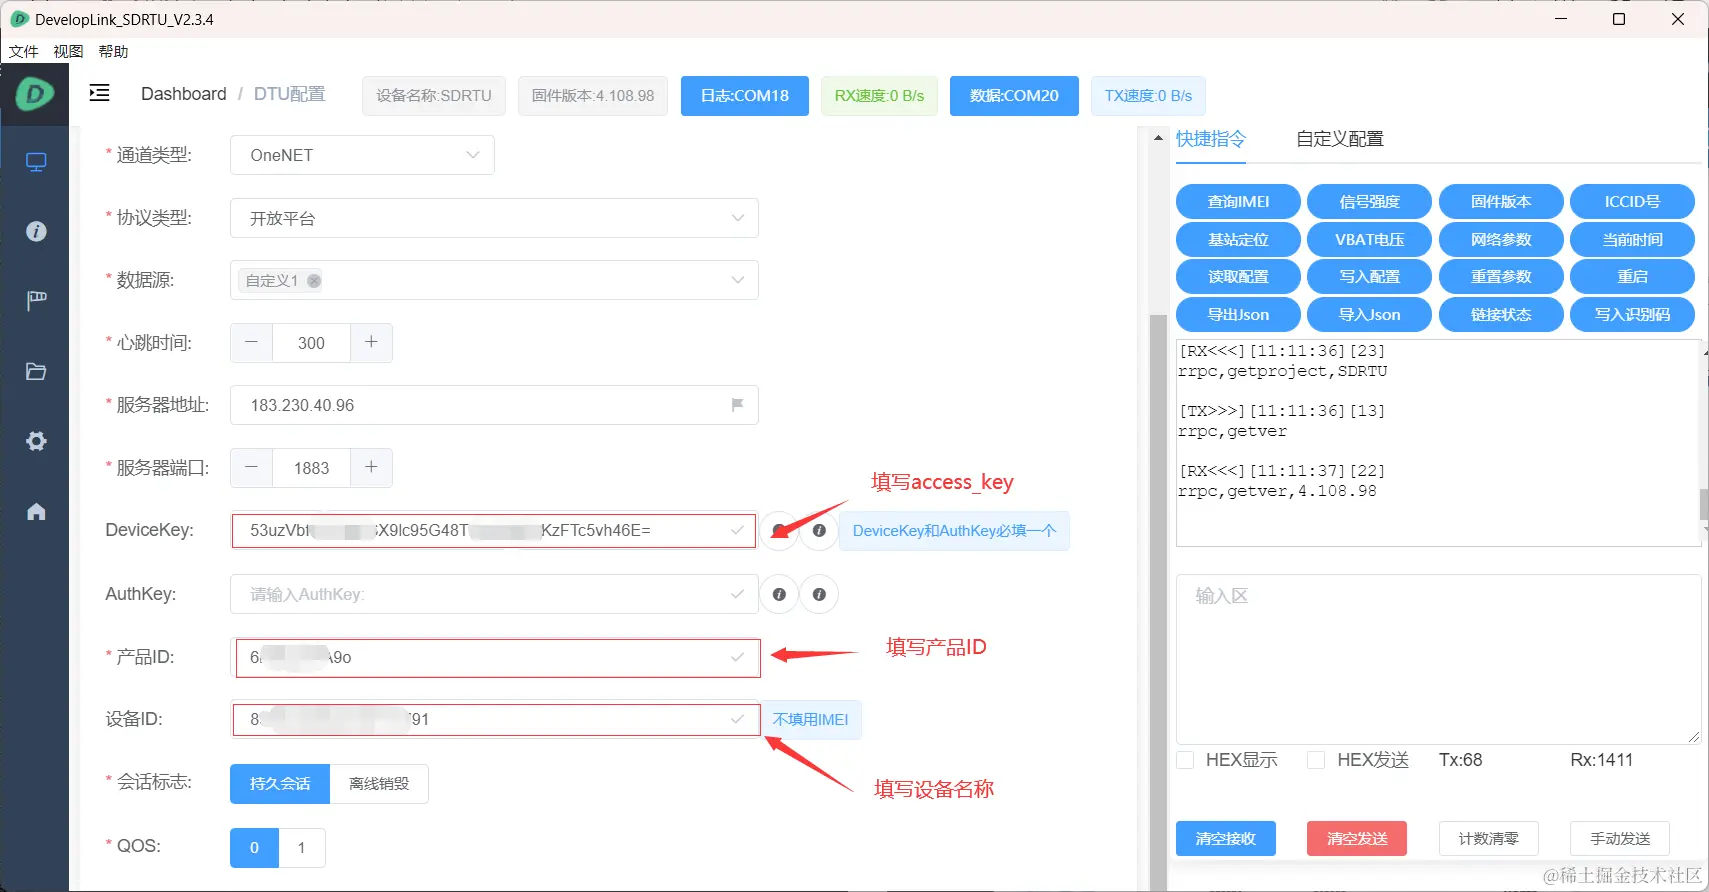Click 写入识别码 button
Viewport: 1709px width, 892px height.
click(x=1632, y=315)
